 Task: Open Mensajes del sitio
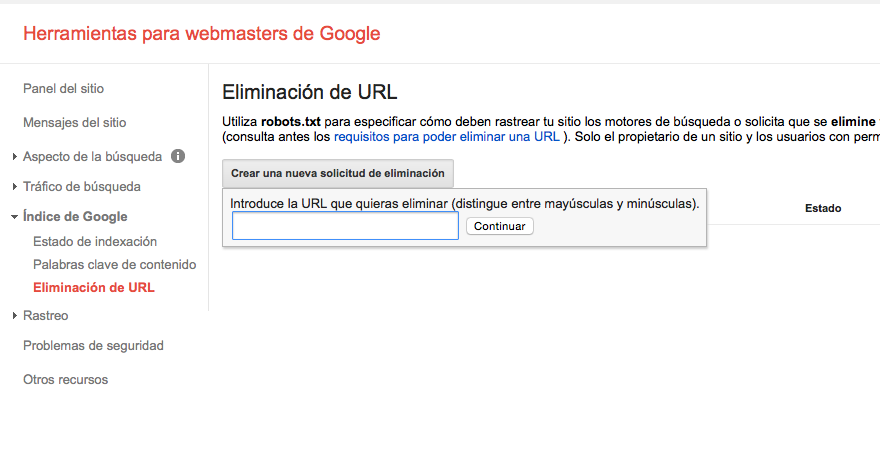click(75, 122)
